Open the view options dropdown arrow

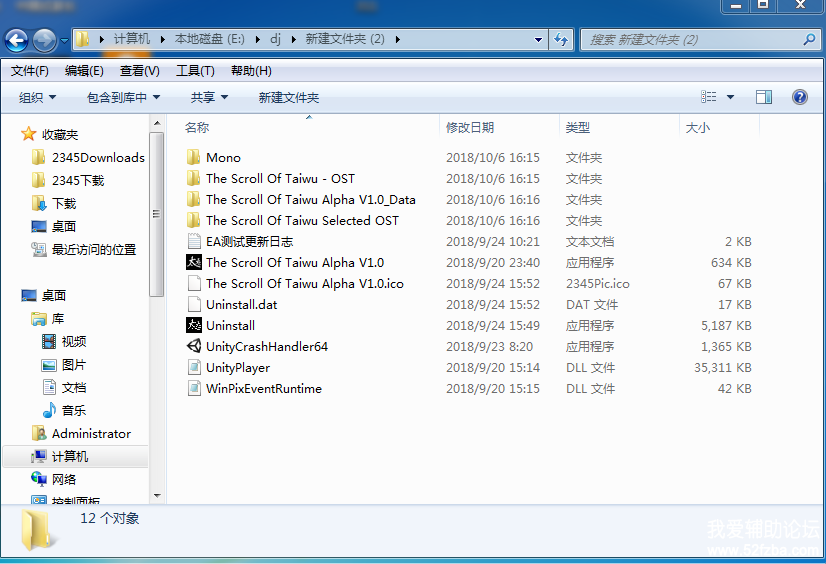[x=730, y=97]
